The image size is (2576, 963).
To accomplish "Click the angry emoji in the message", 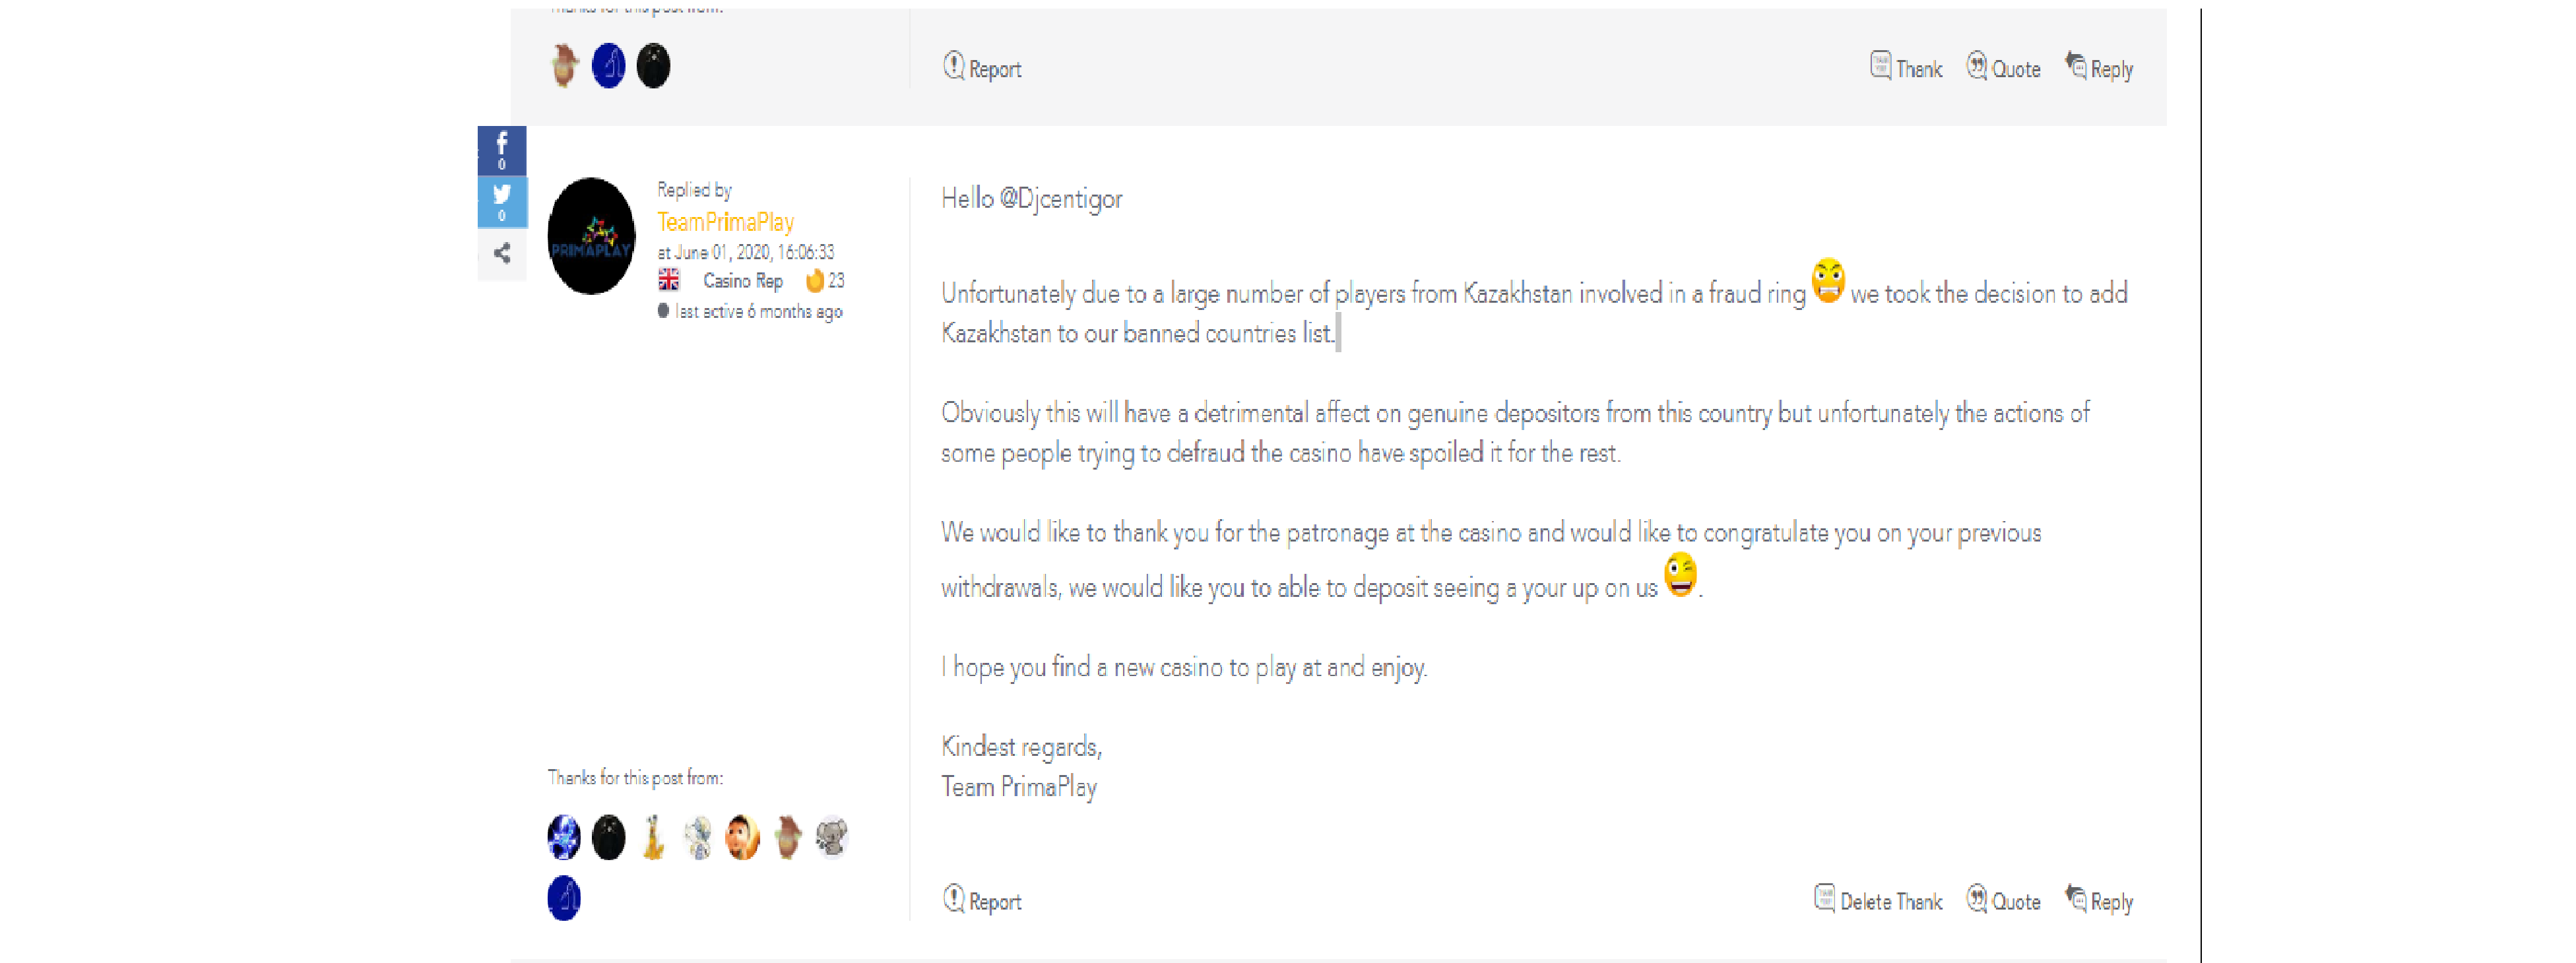I will point(1828,281).
